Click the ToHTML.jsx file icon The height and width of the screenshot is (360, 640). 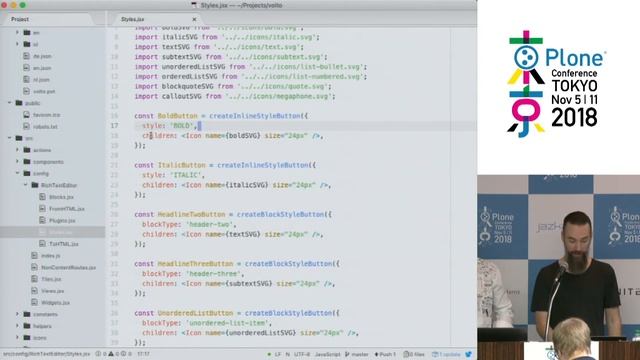click(x=42, y=244)
